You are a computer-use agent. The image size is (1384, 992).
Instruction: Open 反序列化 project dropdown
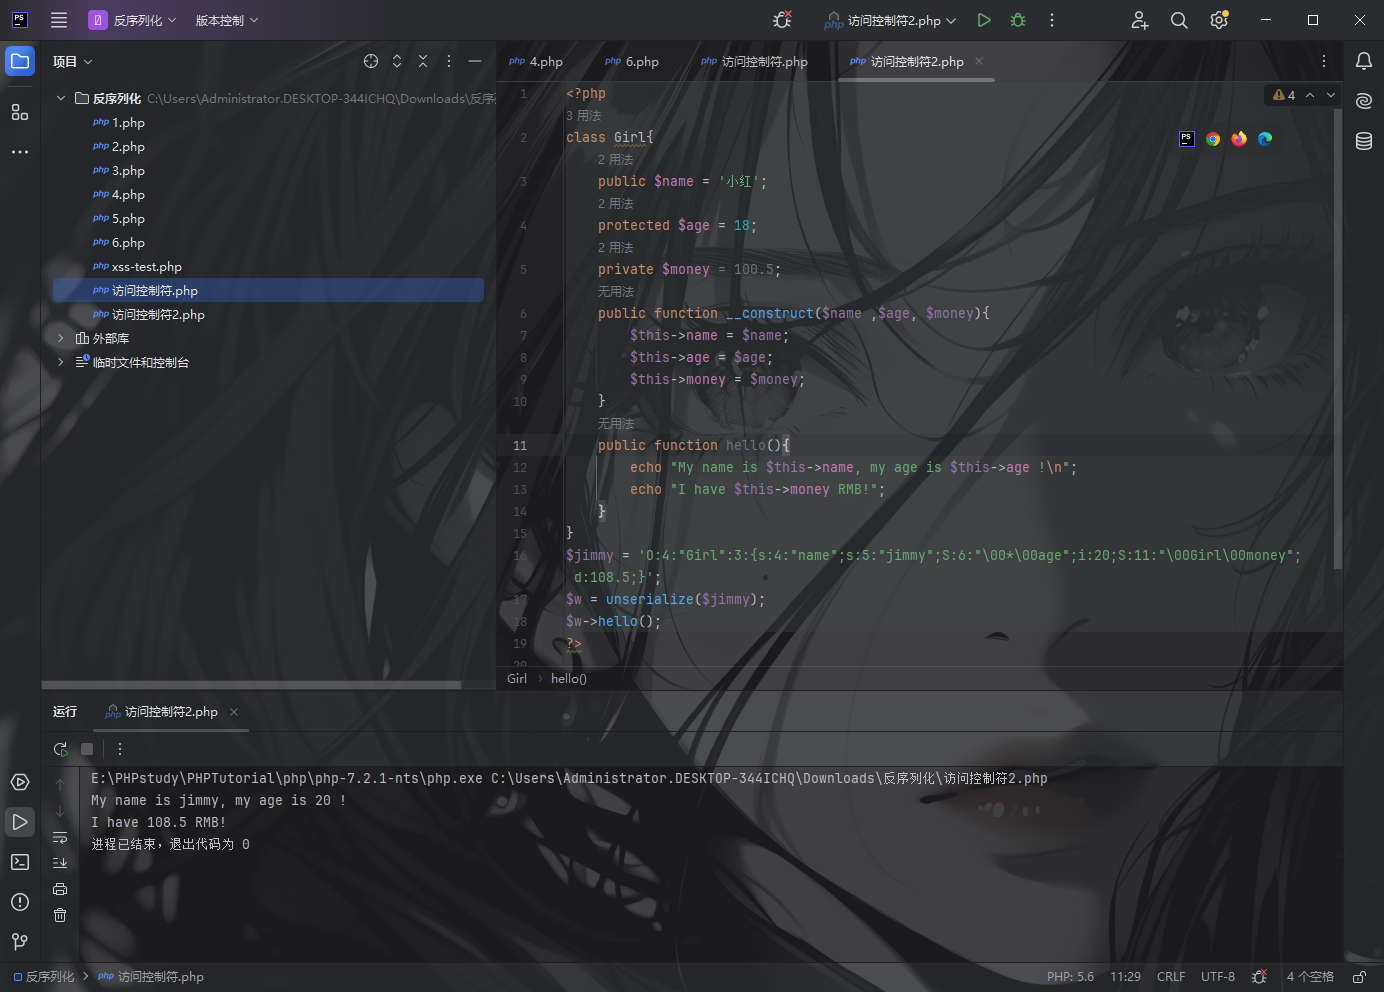133,20
